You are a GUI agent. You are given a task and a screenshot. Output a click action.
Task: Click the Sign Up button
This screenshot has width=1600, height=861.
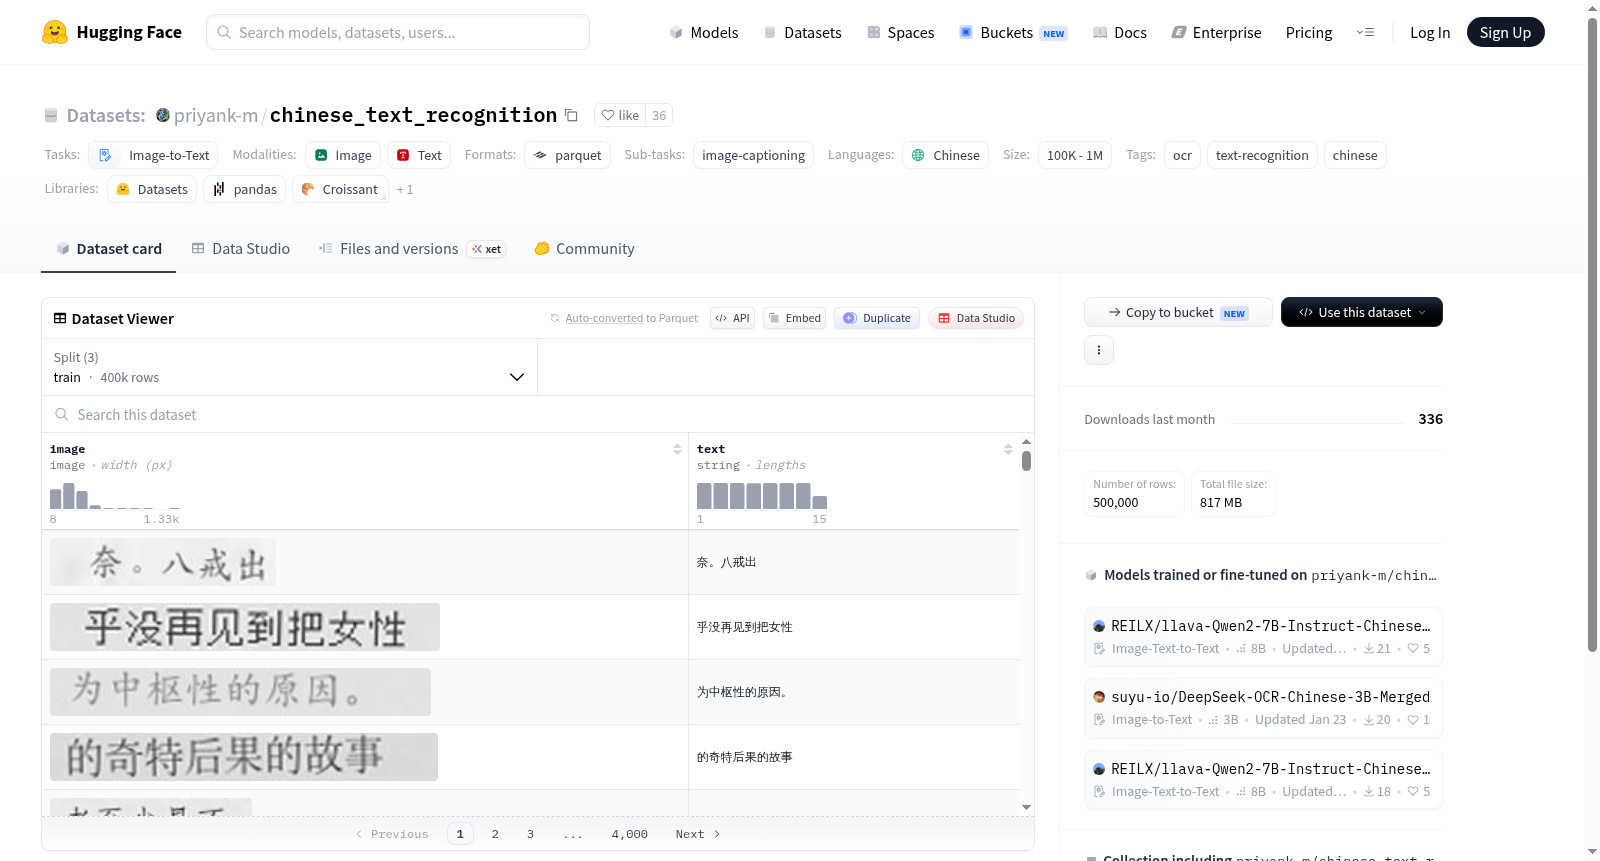1505,32
